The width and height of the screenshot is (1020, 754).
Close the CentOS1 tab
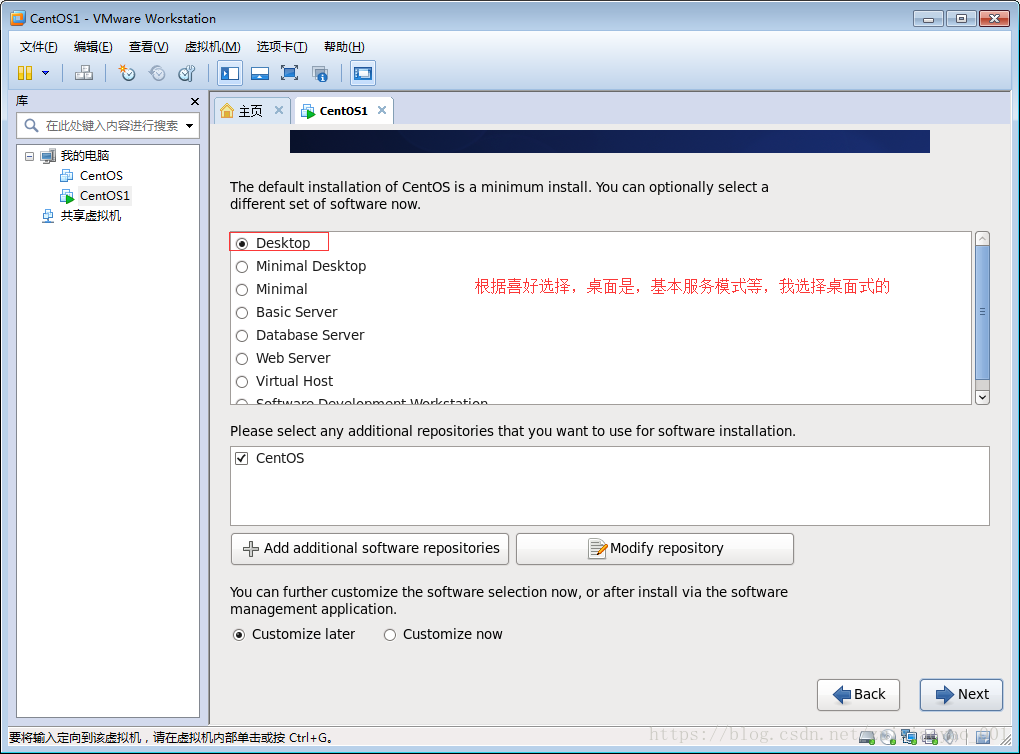pos(382,110)
